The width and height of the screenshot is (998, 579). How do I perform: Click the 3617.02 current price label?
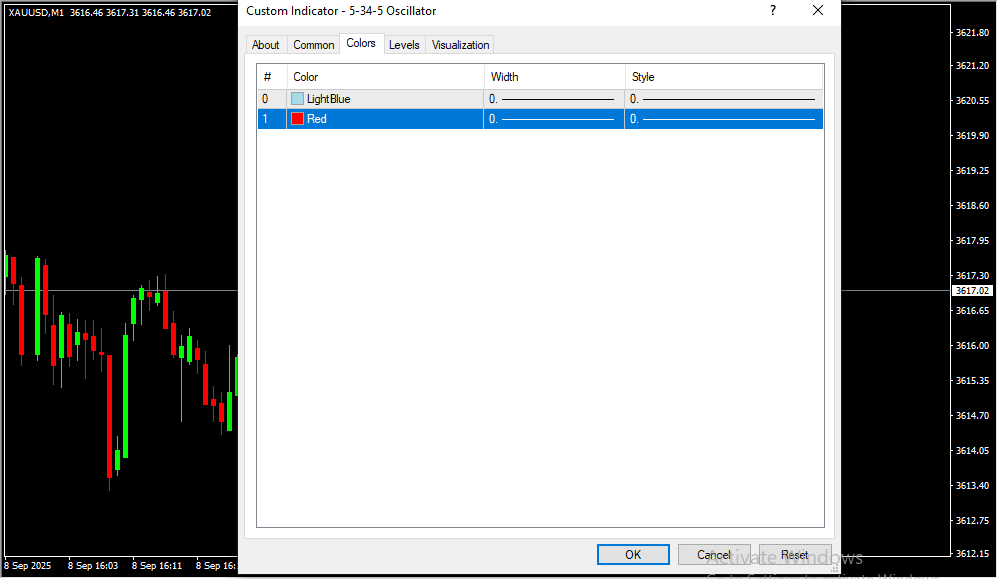pos(972,291)
